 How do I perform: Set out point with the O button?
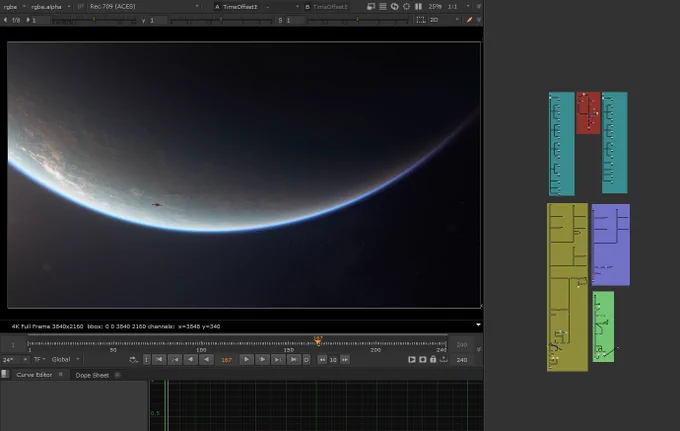pos(307,360)
